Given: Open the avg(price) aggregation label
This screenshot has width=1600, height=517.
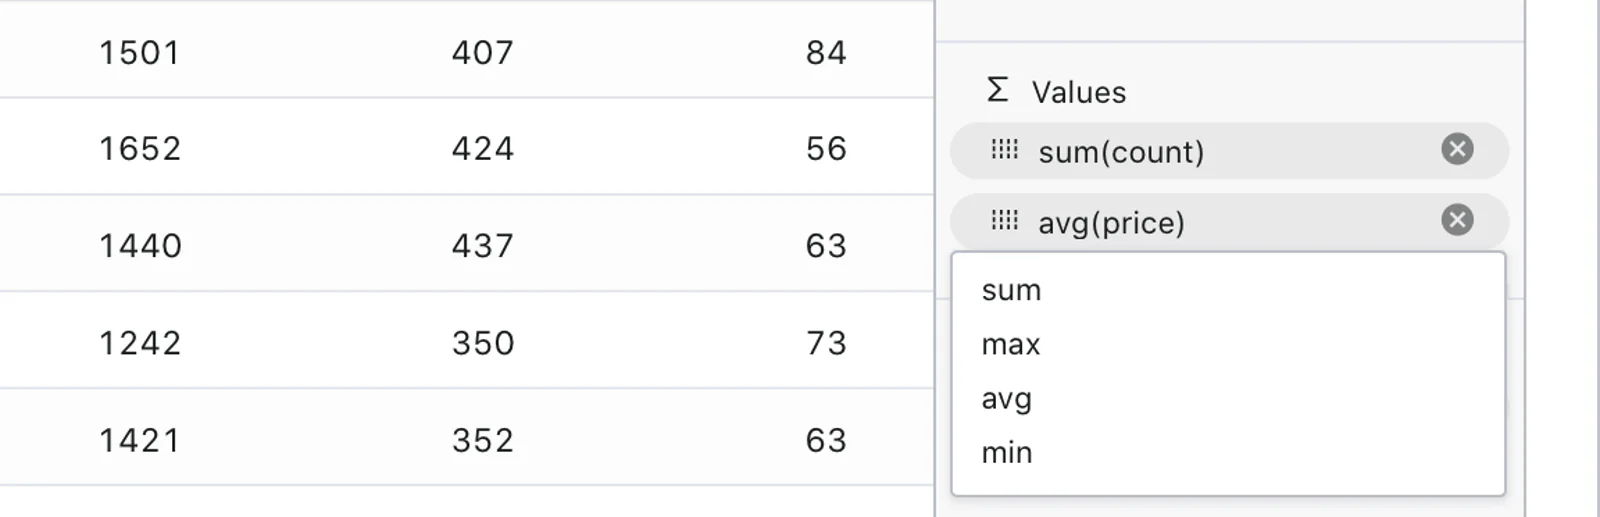Looking at the screenshot, I should click(1111, 223).
